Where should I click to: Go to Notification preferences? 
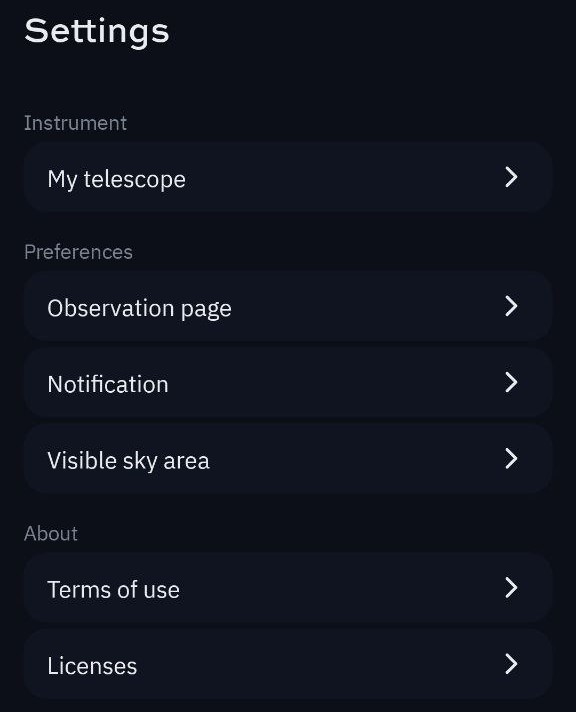click(x=288, y=382)
